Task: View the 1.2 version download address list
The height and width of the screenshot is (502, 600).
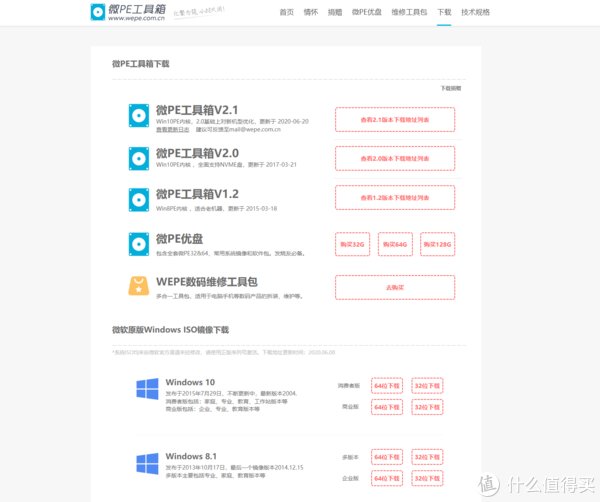Action: coord(395,197)
